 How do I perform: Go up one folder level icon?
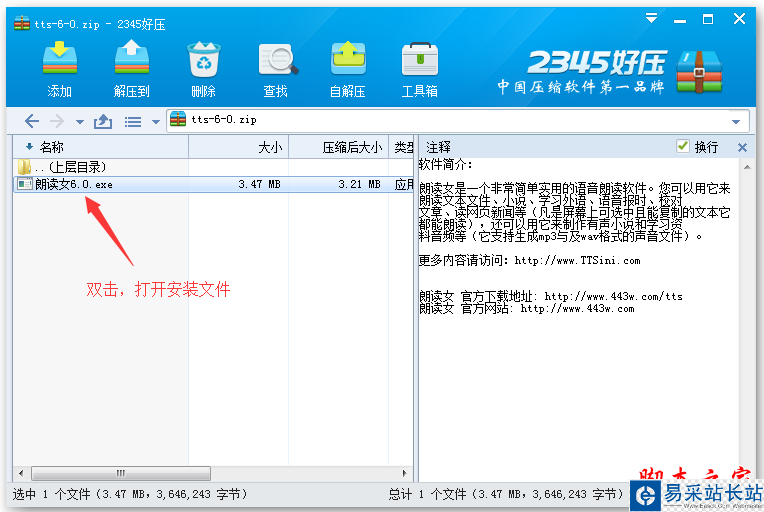point(103,121)
